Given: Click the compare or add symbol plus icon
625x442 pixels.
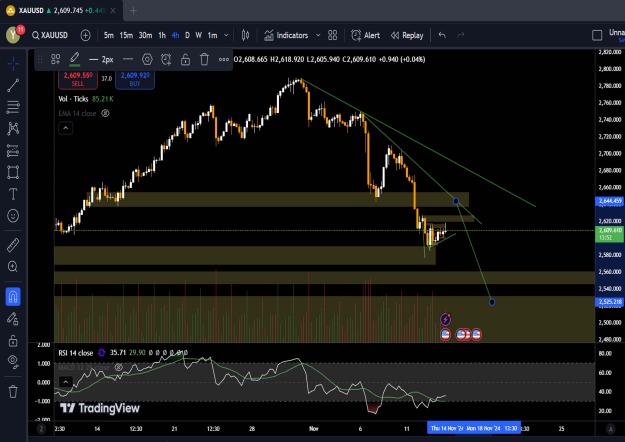Looking at the screenshot, I should [85, 35].
